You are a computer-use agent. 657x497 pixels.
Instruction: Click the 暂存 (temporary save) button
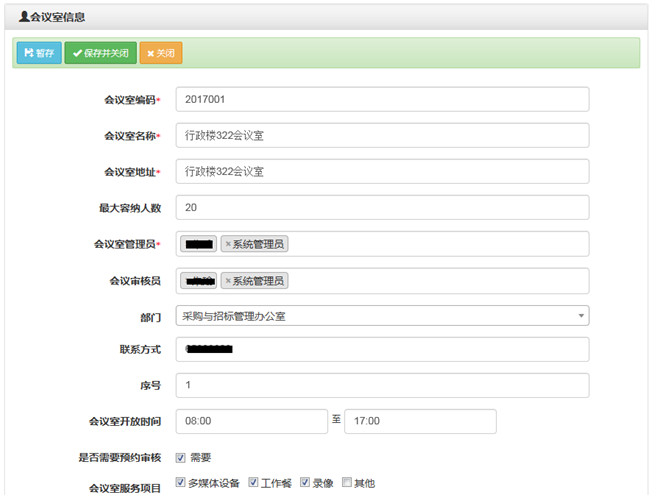point(39,53)
